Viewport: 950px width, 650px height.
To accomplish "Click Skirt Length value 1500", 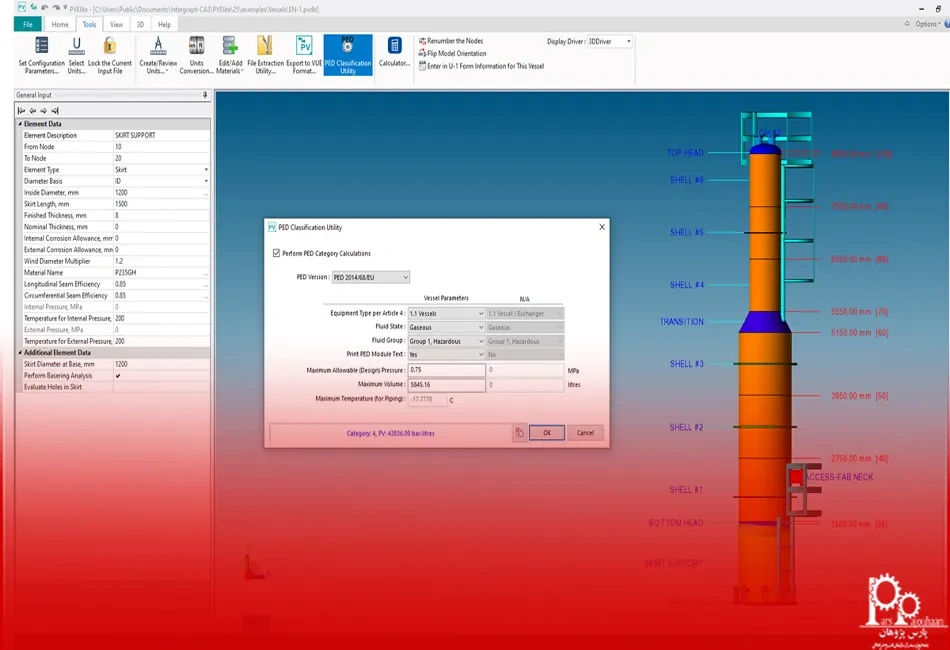I will [x=121, y=204].
